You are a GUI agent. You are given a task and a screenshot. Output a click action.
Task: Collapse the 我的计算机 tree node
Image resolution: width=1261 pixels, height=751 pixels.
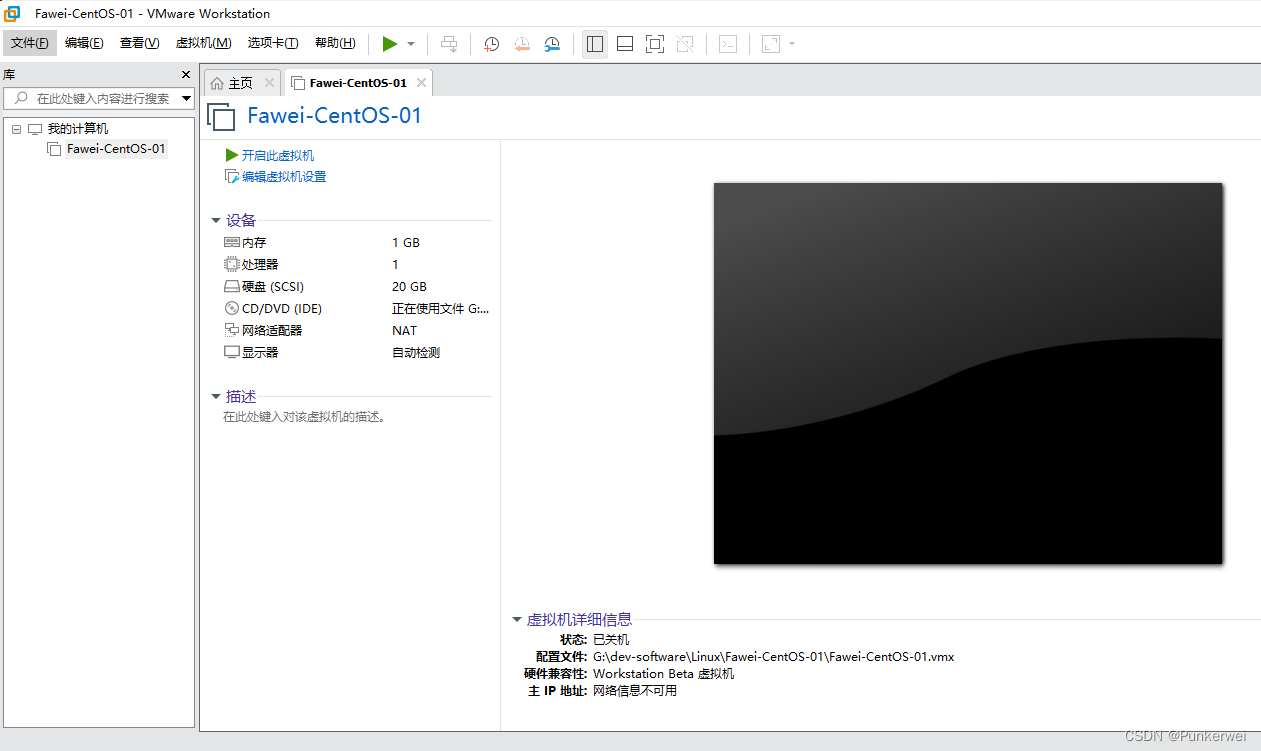(x=16, y=129)
